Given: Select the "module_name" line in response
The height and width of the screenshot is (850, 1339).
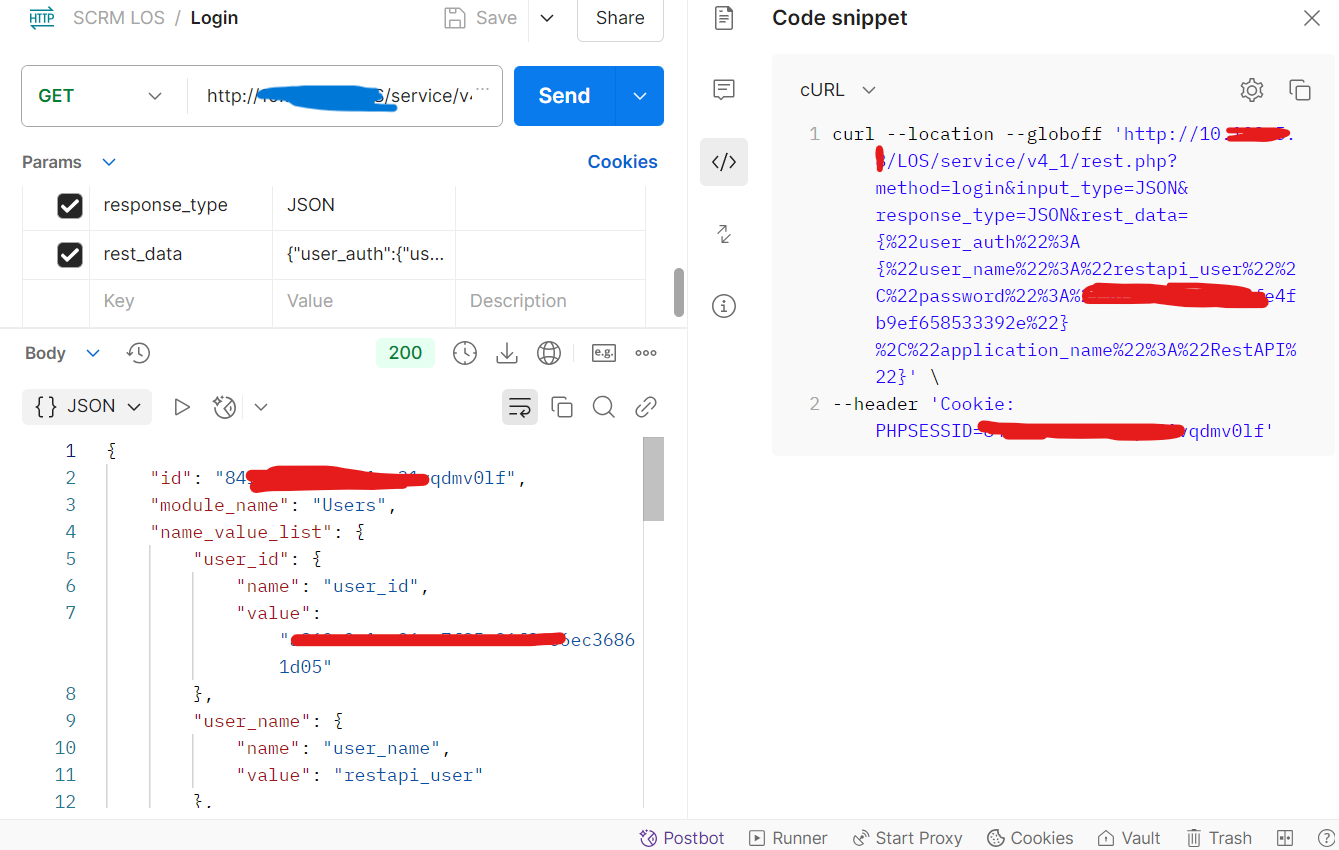Looking at the screenshot, I should (274, 505).
